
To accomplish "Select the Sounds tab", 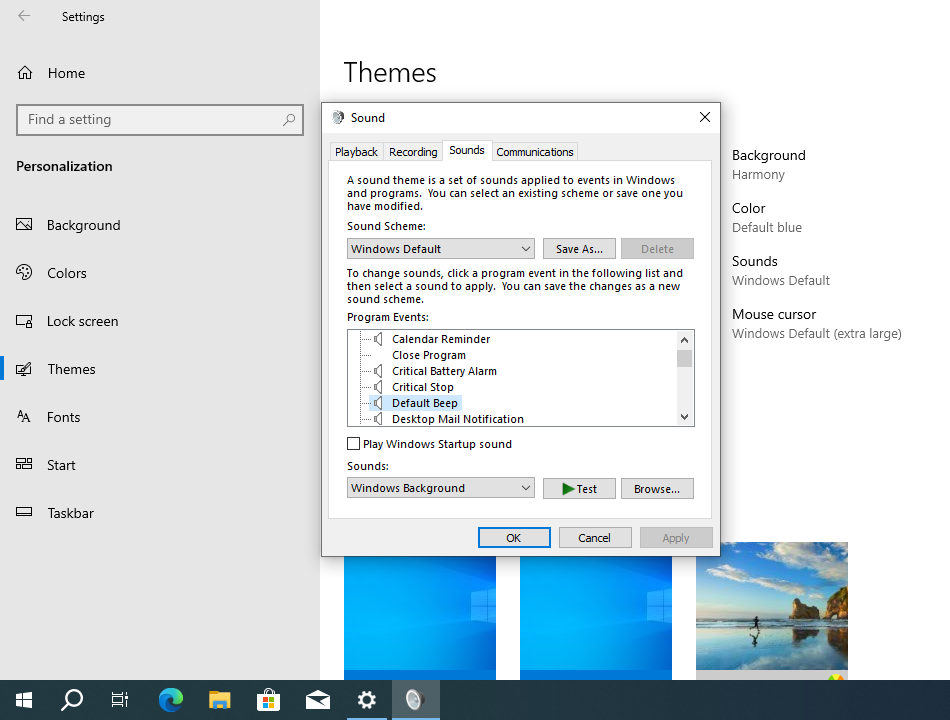I will tap(467, 150).
